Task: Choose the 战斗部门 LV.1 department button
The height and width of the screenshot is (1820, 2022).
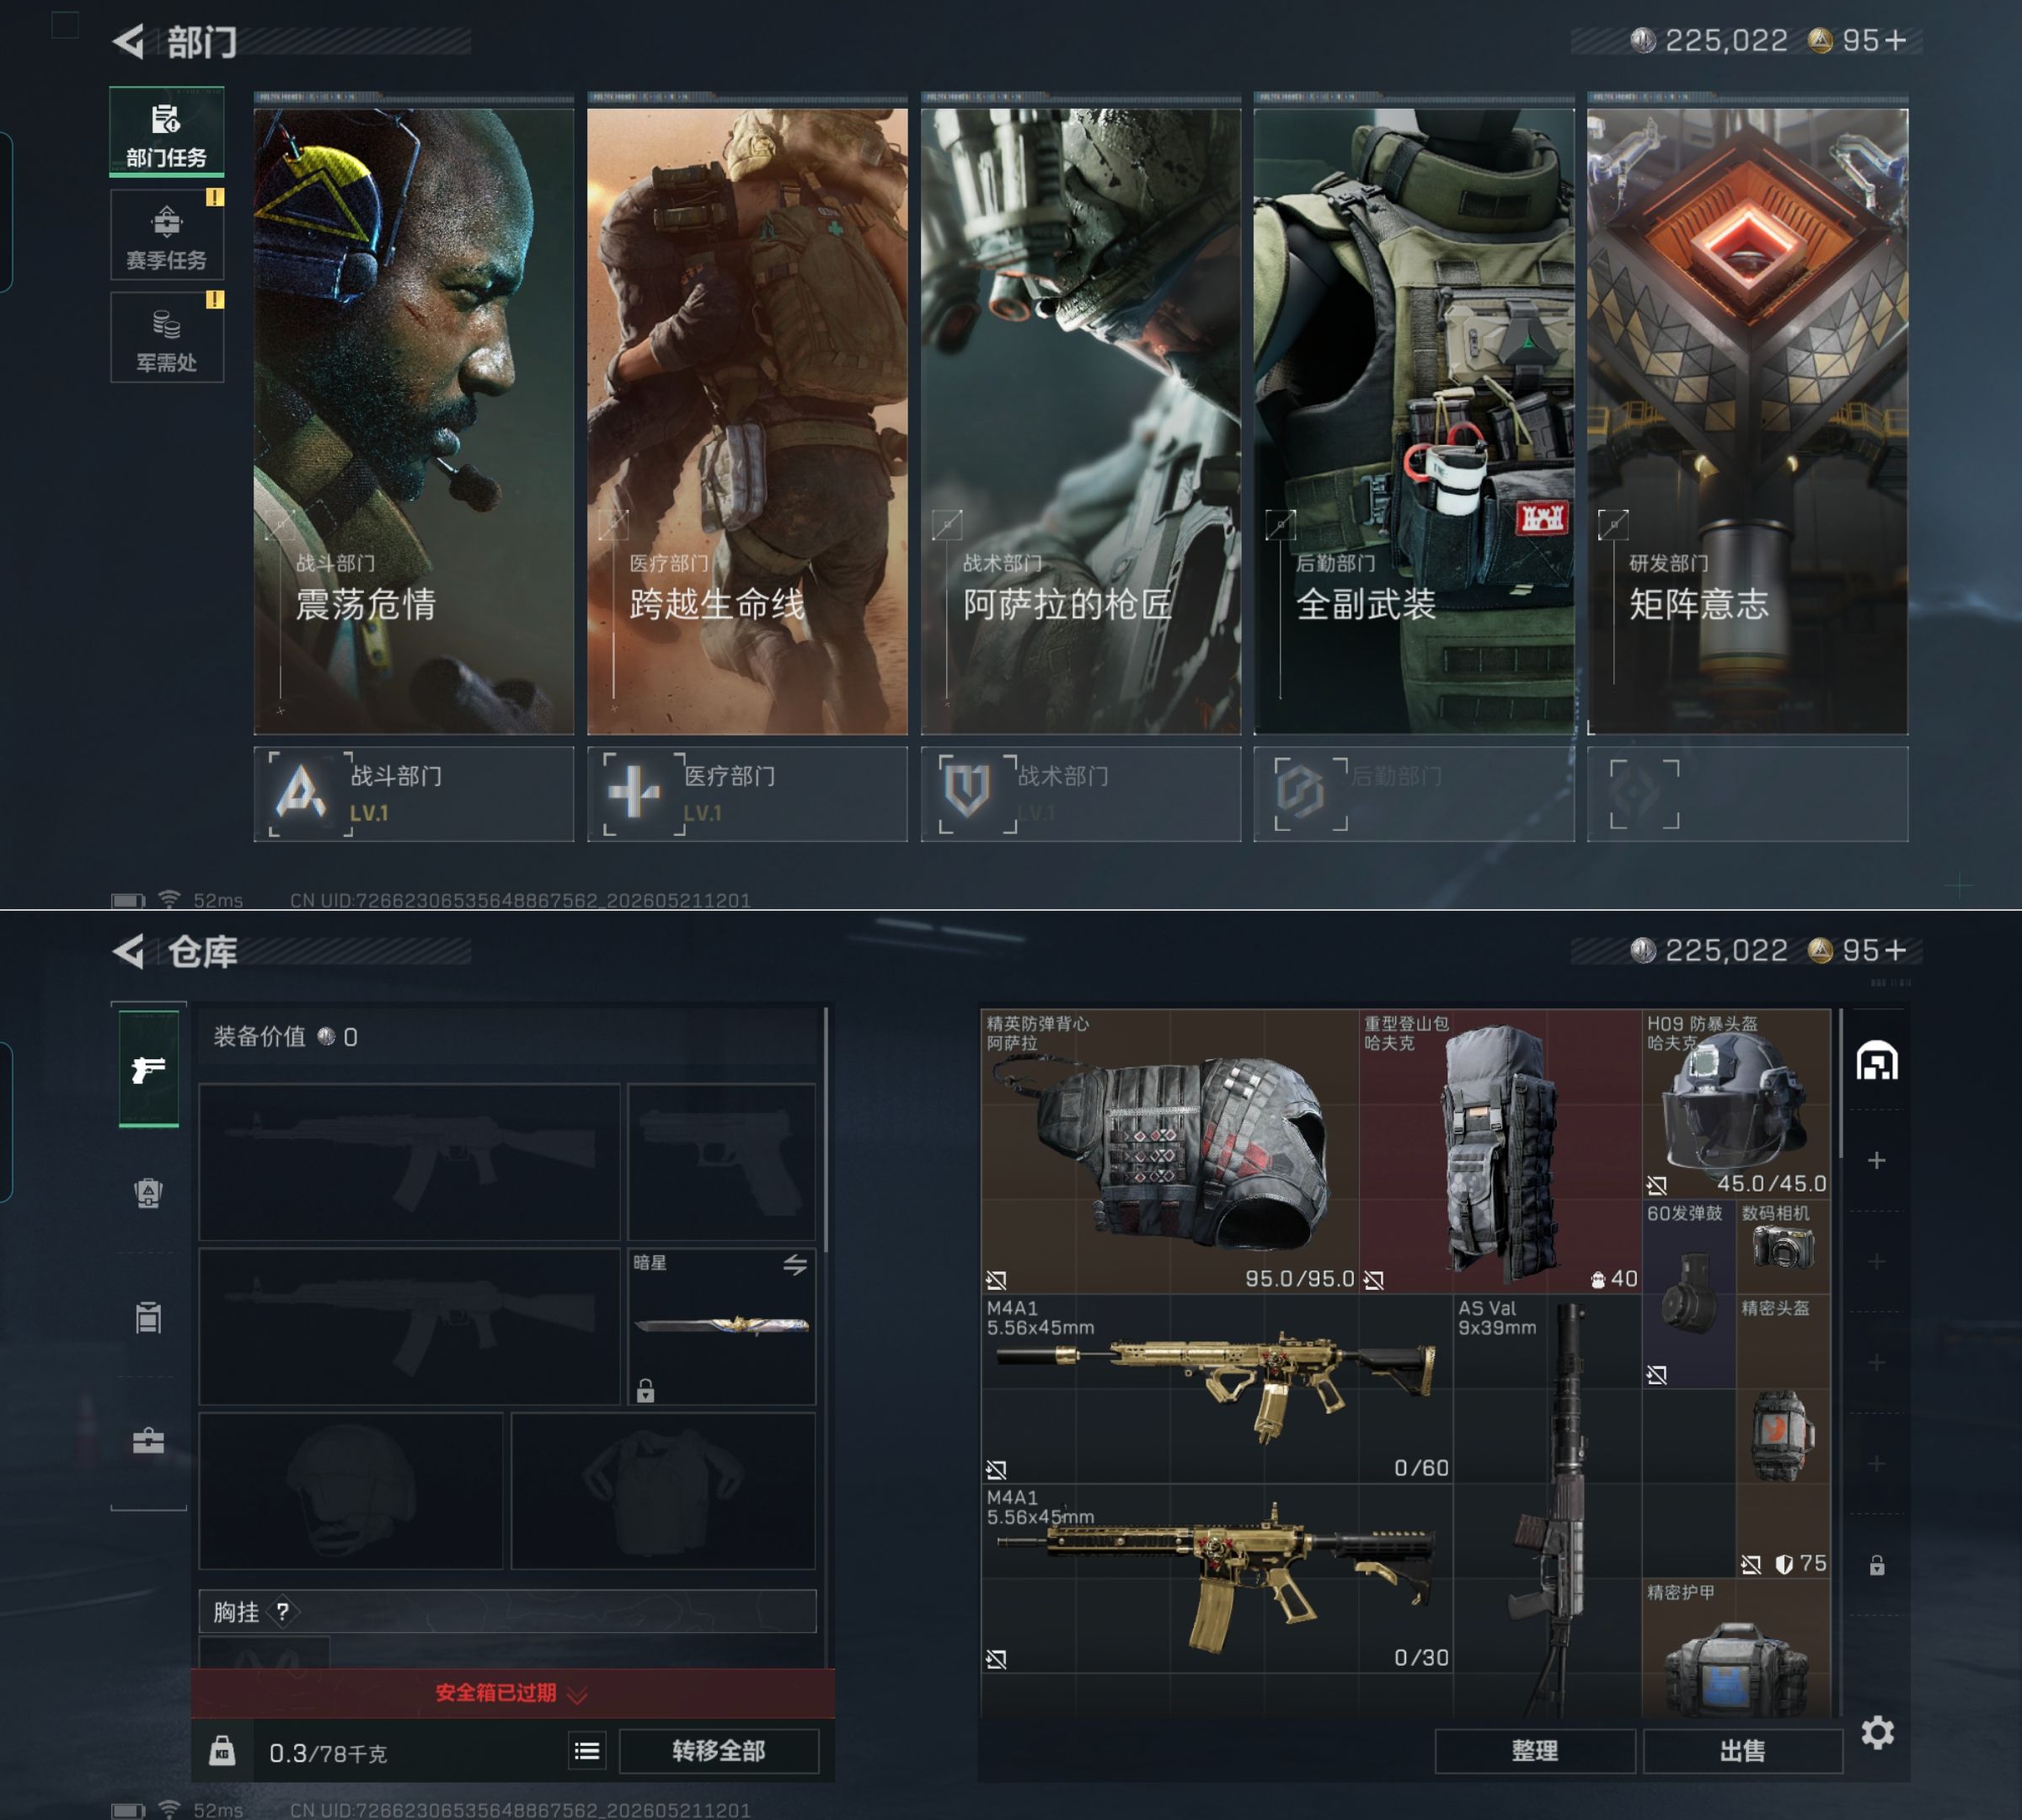Action: [413, 794]
